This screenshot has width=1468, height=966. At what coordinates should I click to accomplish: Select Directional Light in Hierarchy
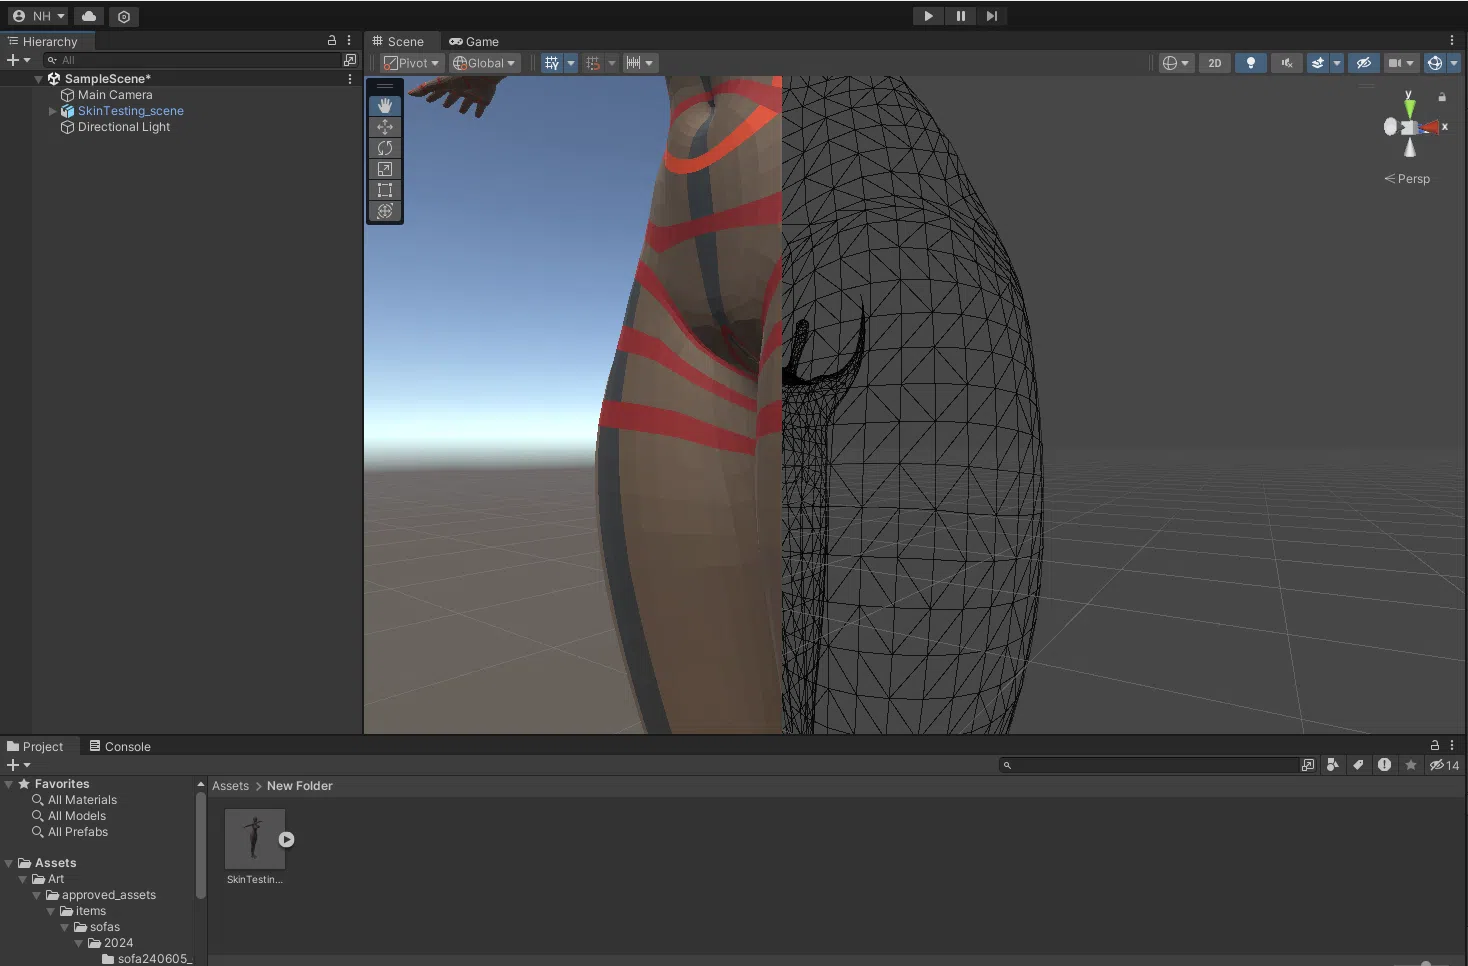tap(124, 127)
